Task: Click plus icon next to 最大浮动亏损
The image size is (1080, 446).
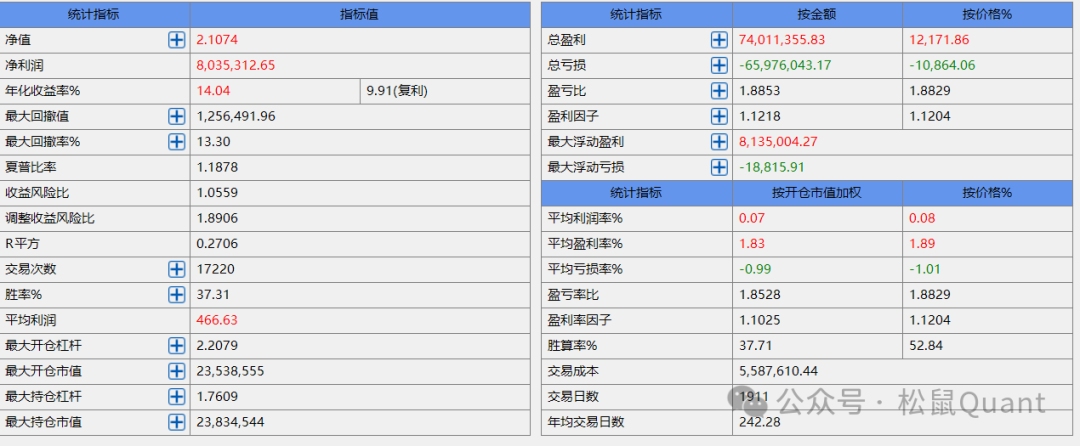Action: [x=718, y=167]
